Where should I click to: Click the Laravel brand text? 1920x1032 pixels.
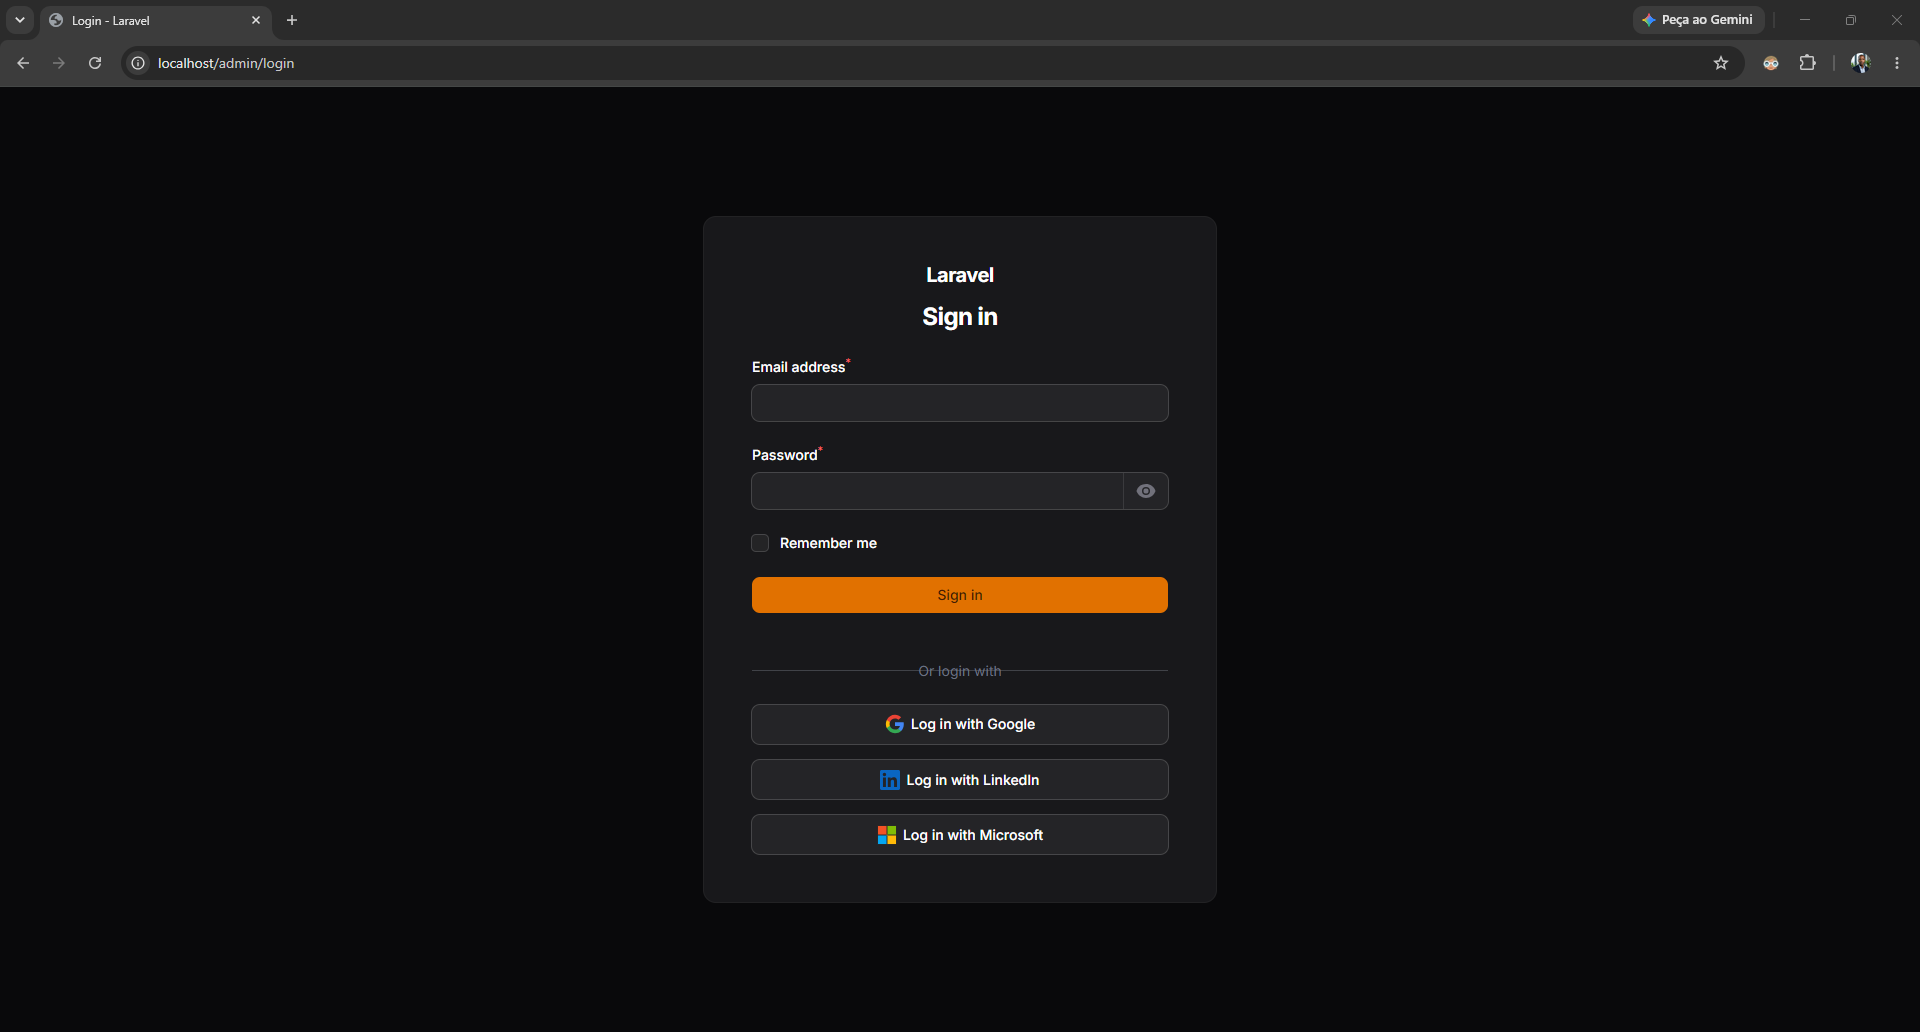[960, 275]
